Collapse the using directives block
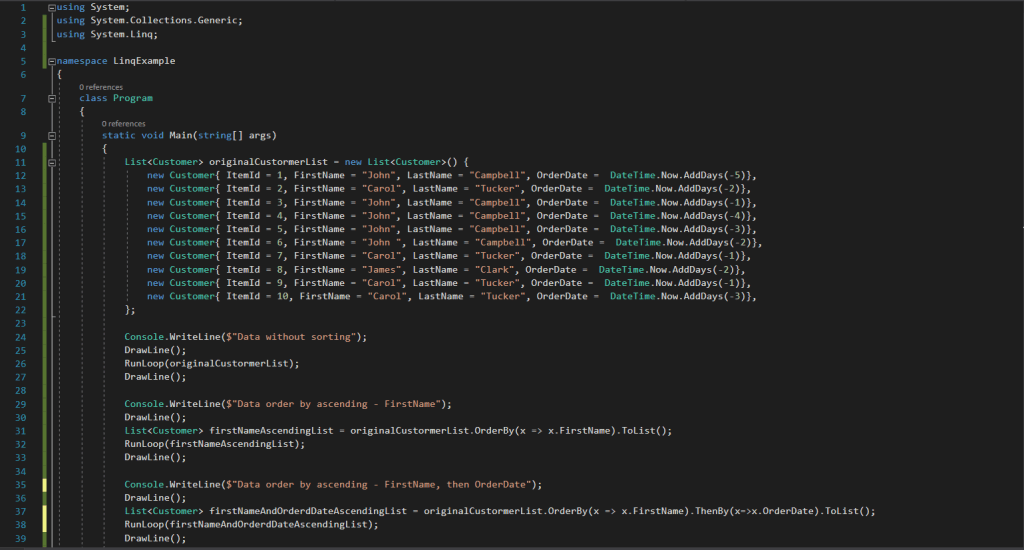The width and height of the screenshot is (1024, 550). coord(52,7)
